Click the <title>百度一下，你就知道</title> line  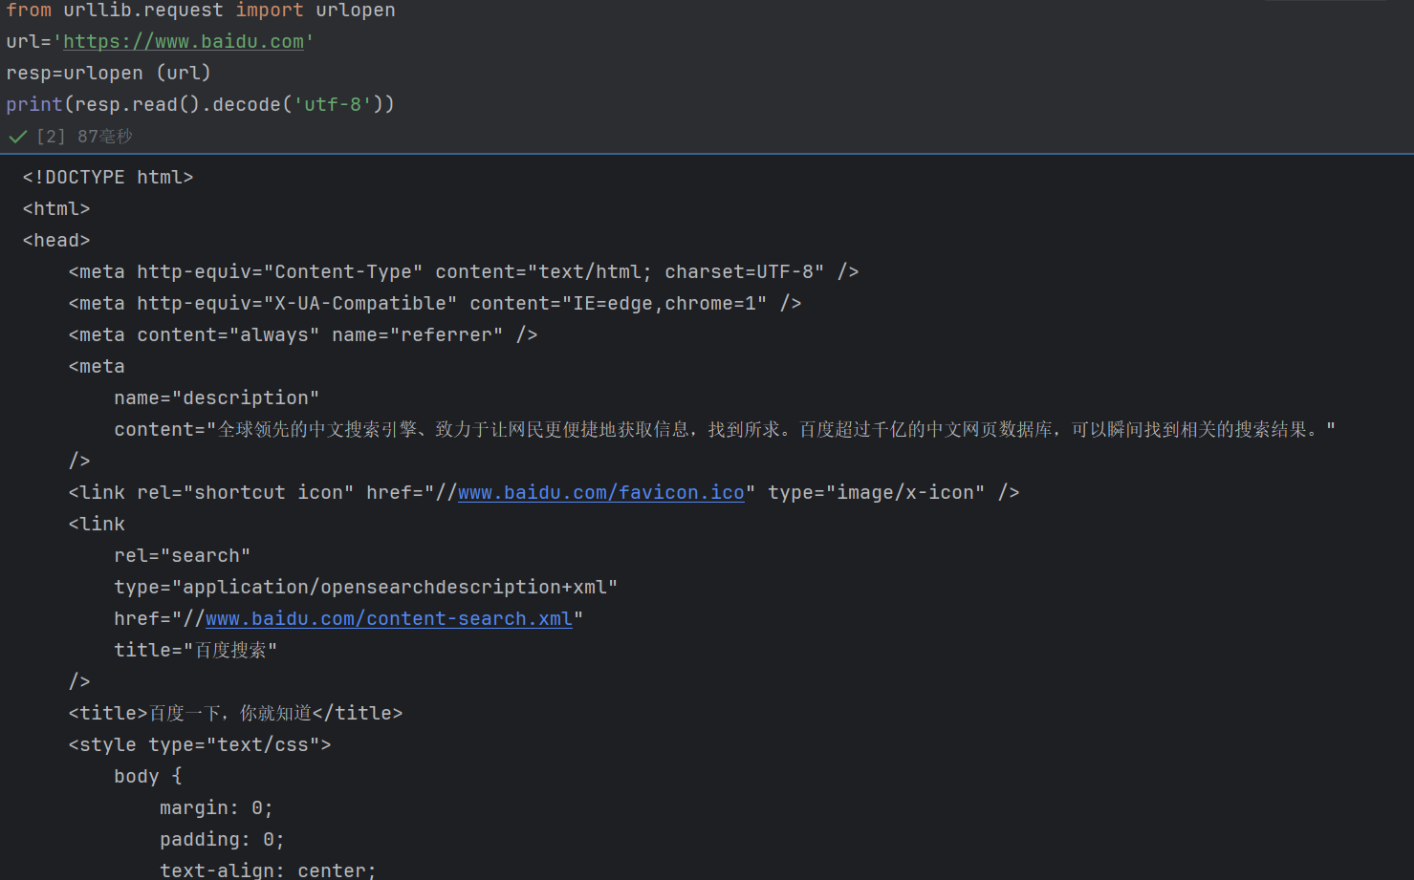pyautogui.click(x=235, y=713)
